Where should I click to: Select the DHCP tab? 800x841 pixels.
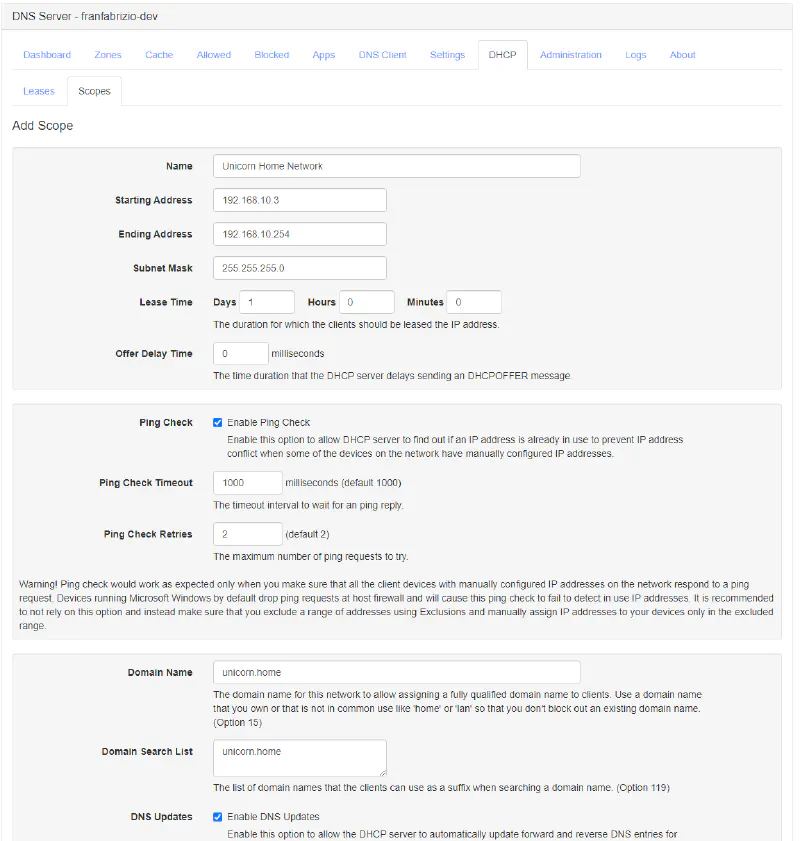click(x=502, y=55)
